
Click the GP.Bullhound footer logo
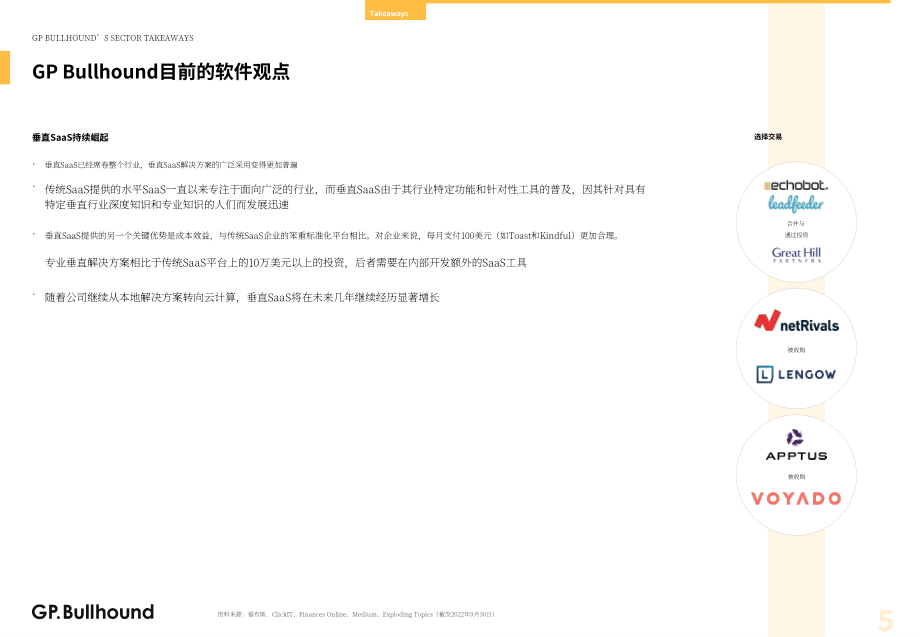click(93, 612)
